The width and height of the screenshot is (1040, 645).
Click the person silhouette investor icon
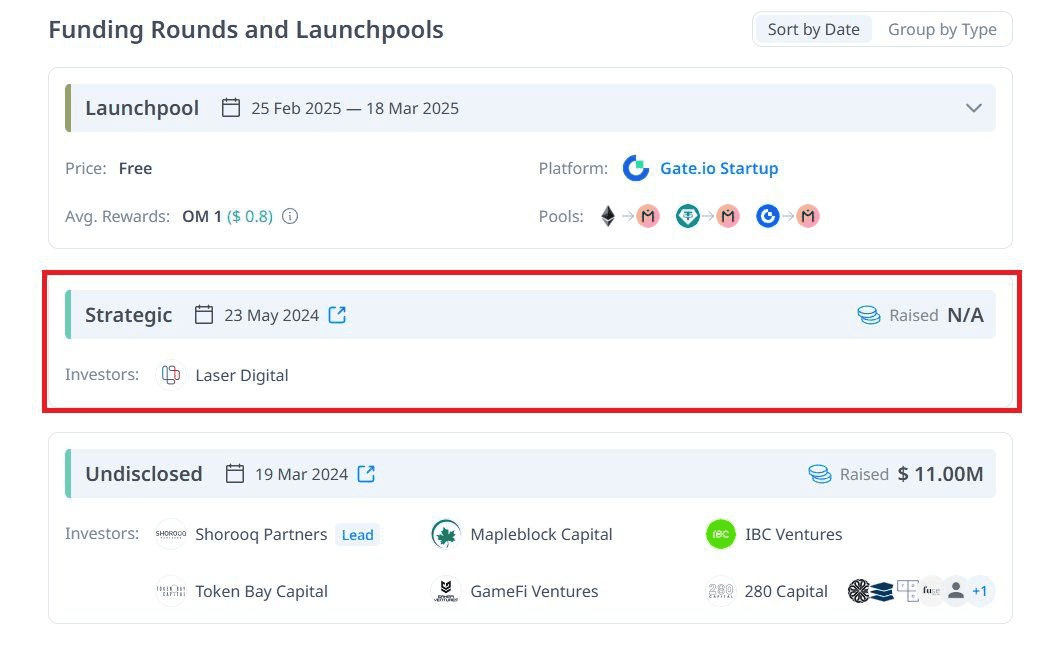[956, 591]
